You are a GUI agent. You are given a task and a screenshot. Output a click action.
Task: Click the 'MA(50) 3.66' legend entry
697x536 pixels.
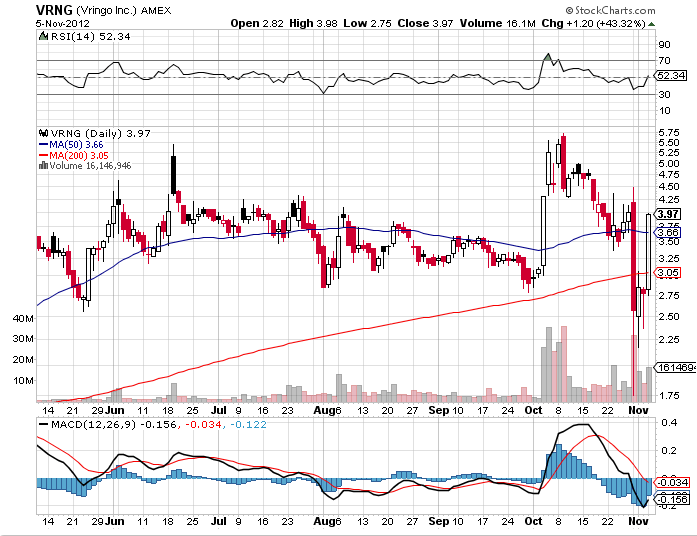76,144
